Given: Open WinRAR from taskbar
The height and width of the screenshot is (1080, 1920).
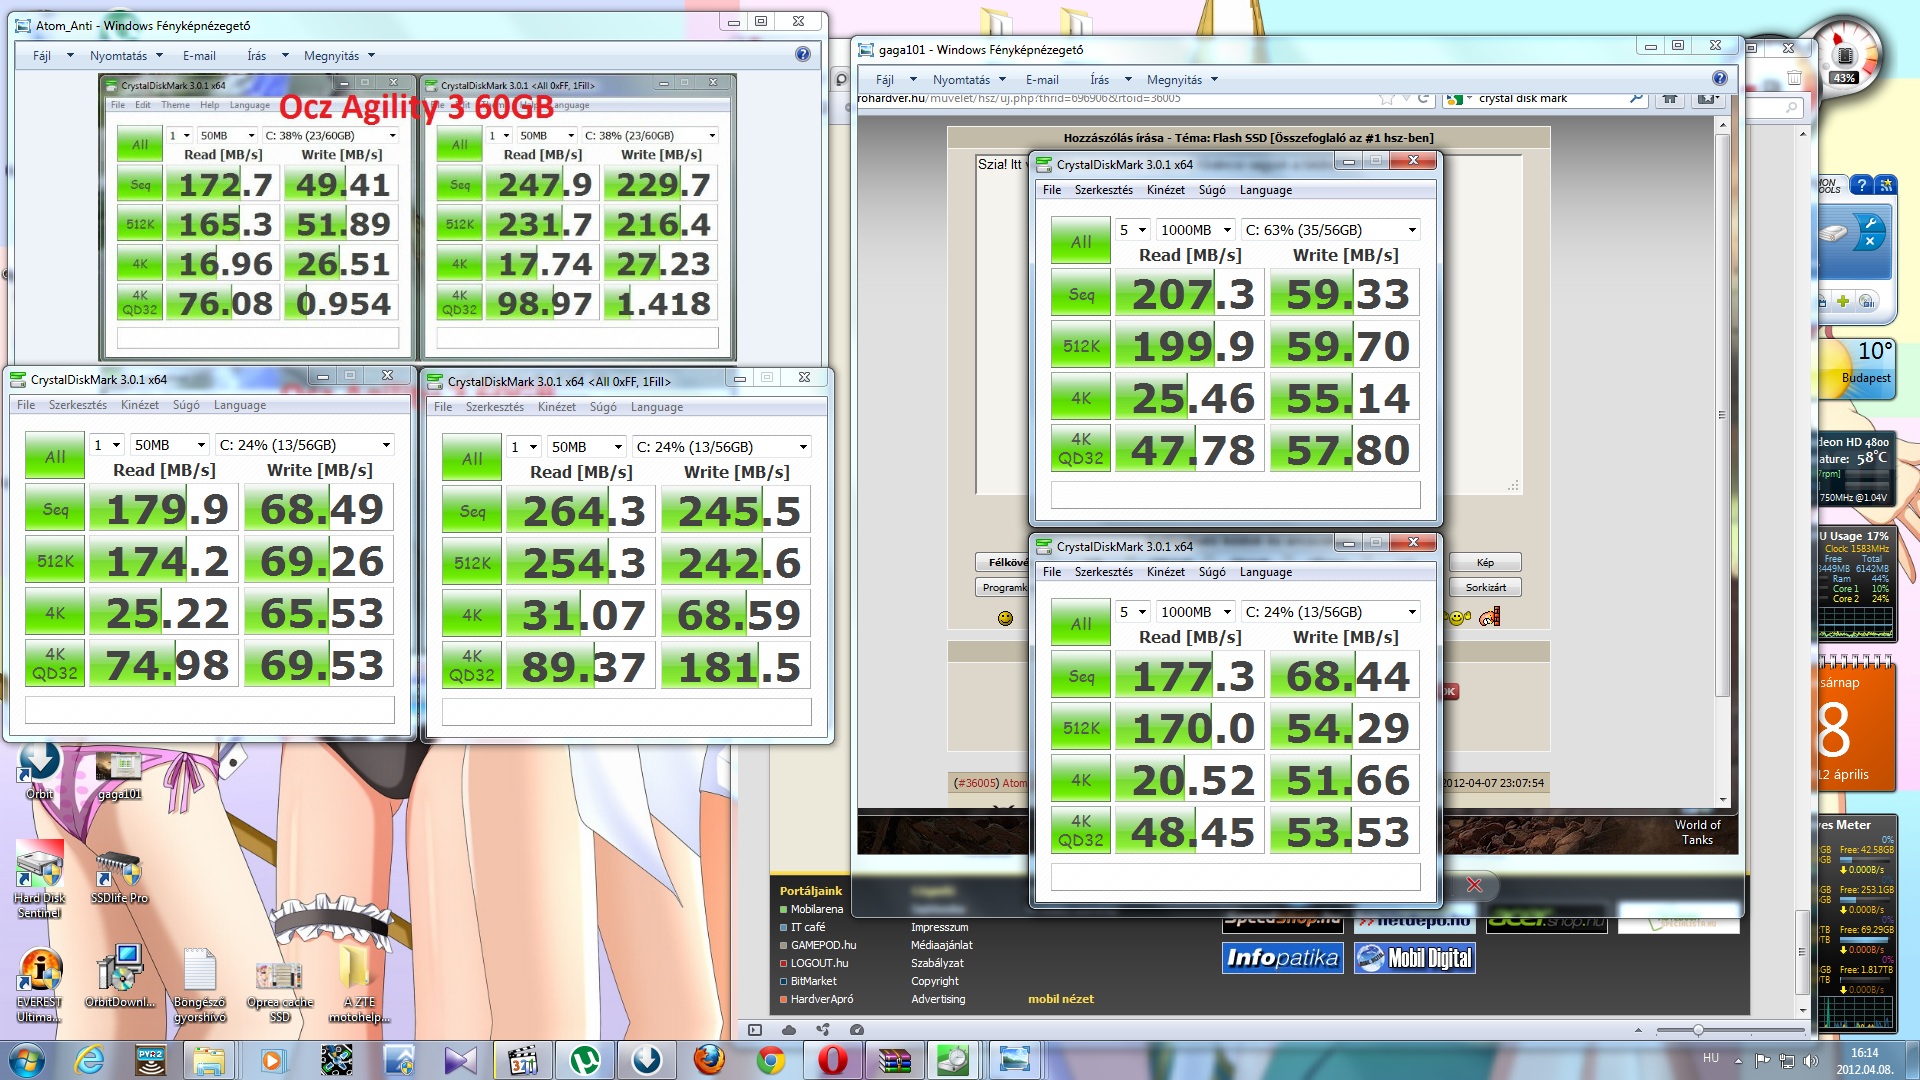Looking at the screenshot, I should pyautogui.click(x=895, y=1060).
